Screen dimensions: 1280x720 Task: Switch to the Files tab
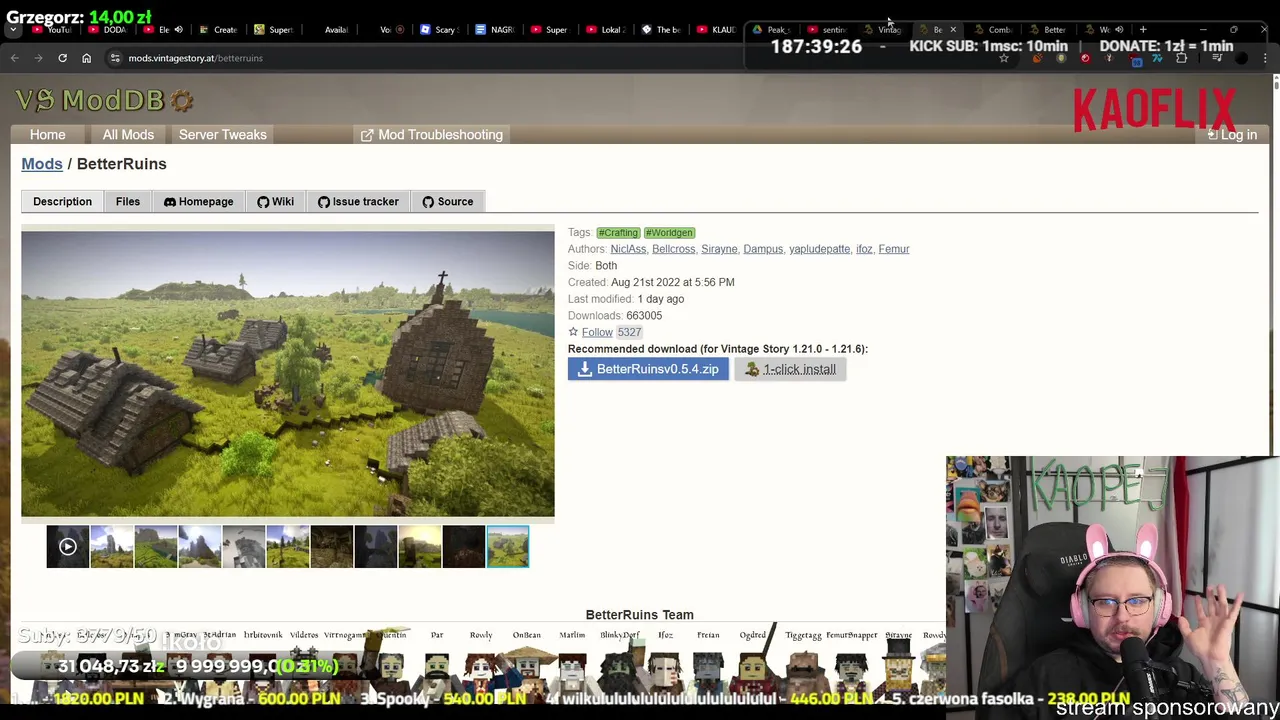point(128,202)
